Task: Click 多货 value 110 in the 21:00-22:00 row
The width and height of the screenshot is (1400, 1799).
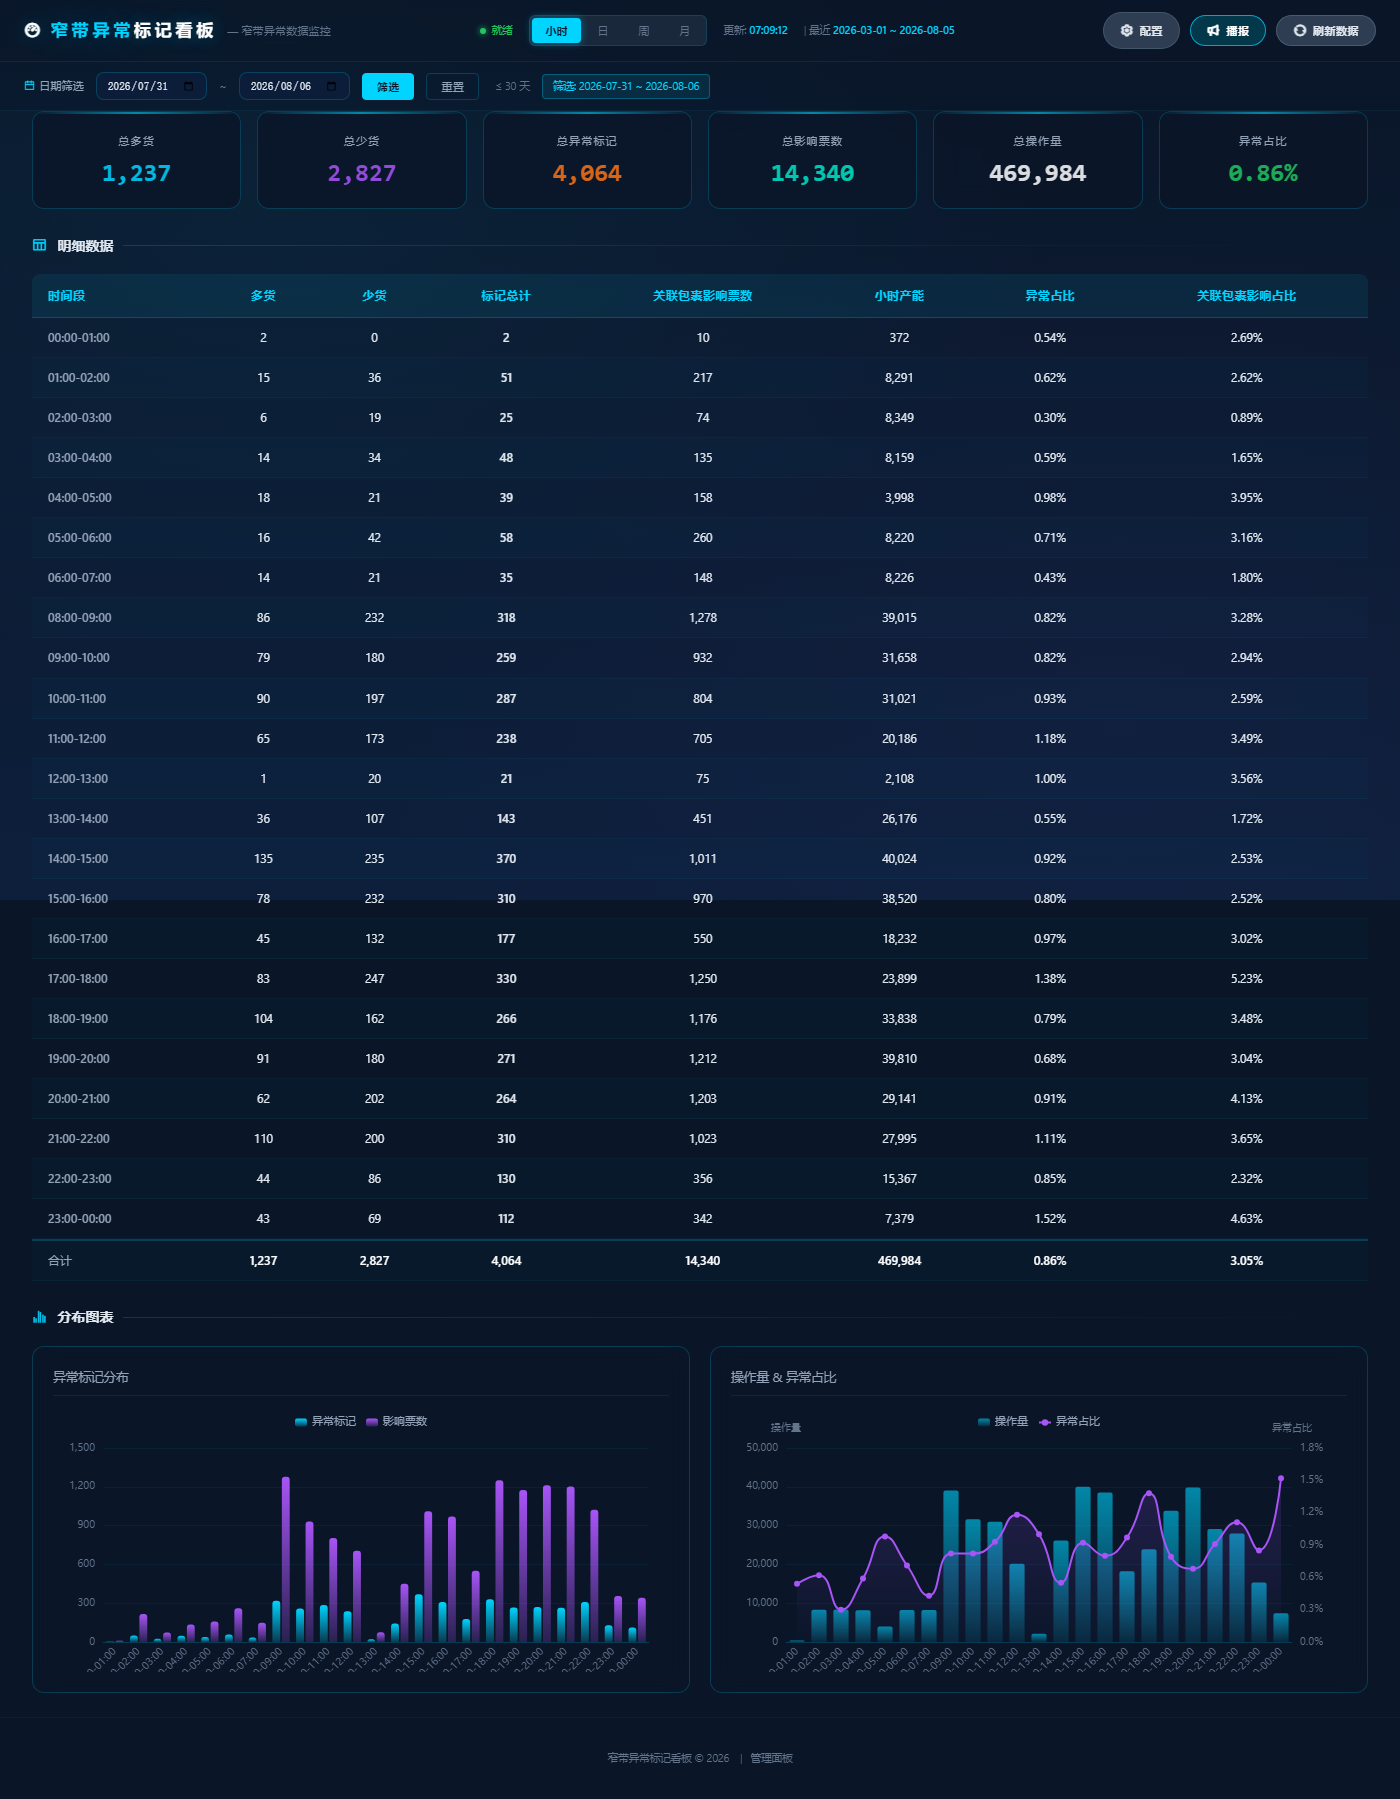Action: [x=263, y=1139]
